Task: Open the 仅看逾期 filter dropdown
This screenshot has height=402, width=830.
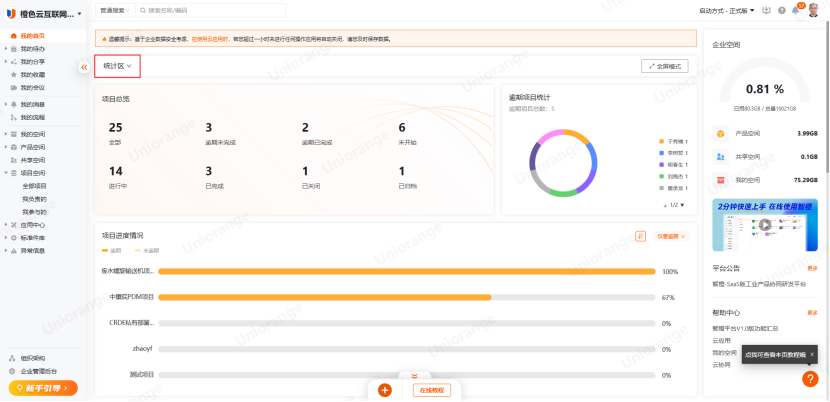Action: [x=671, y=236]
